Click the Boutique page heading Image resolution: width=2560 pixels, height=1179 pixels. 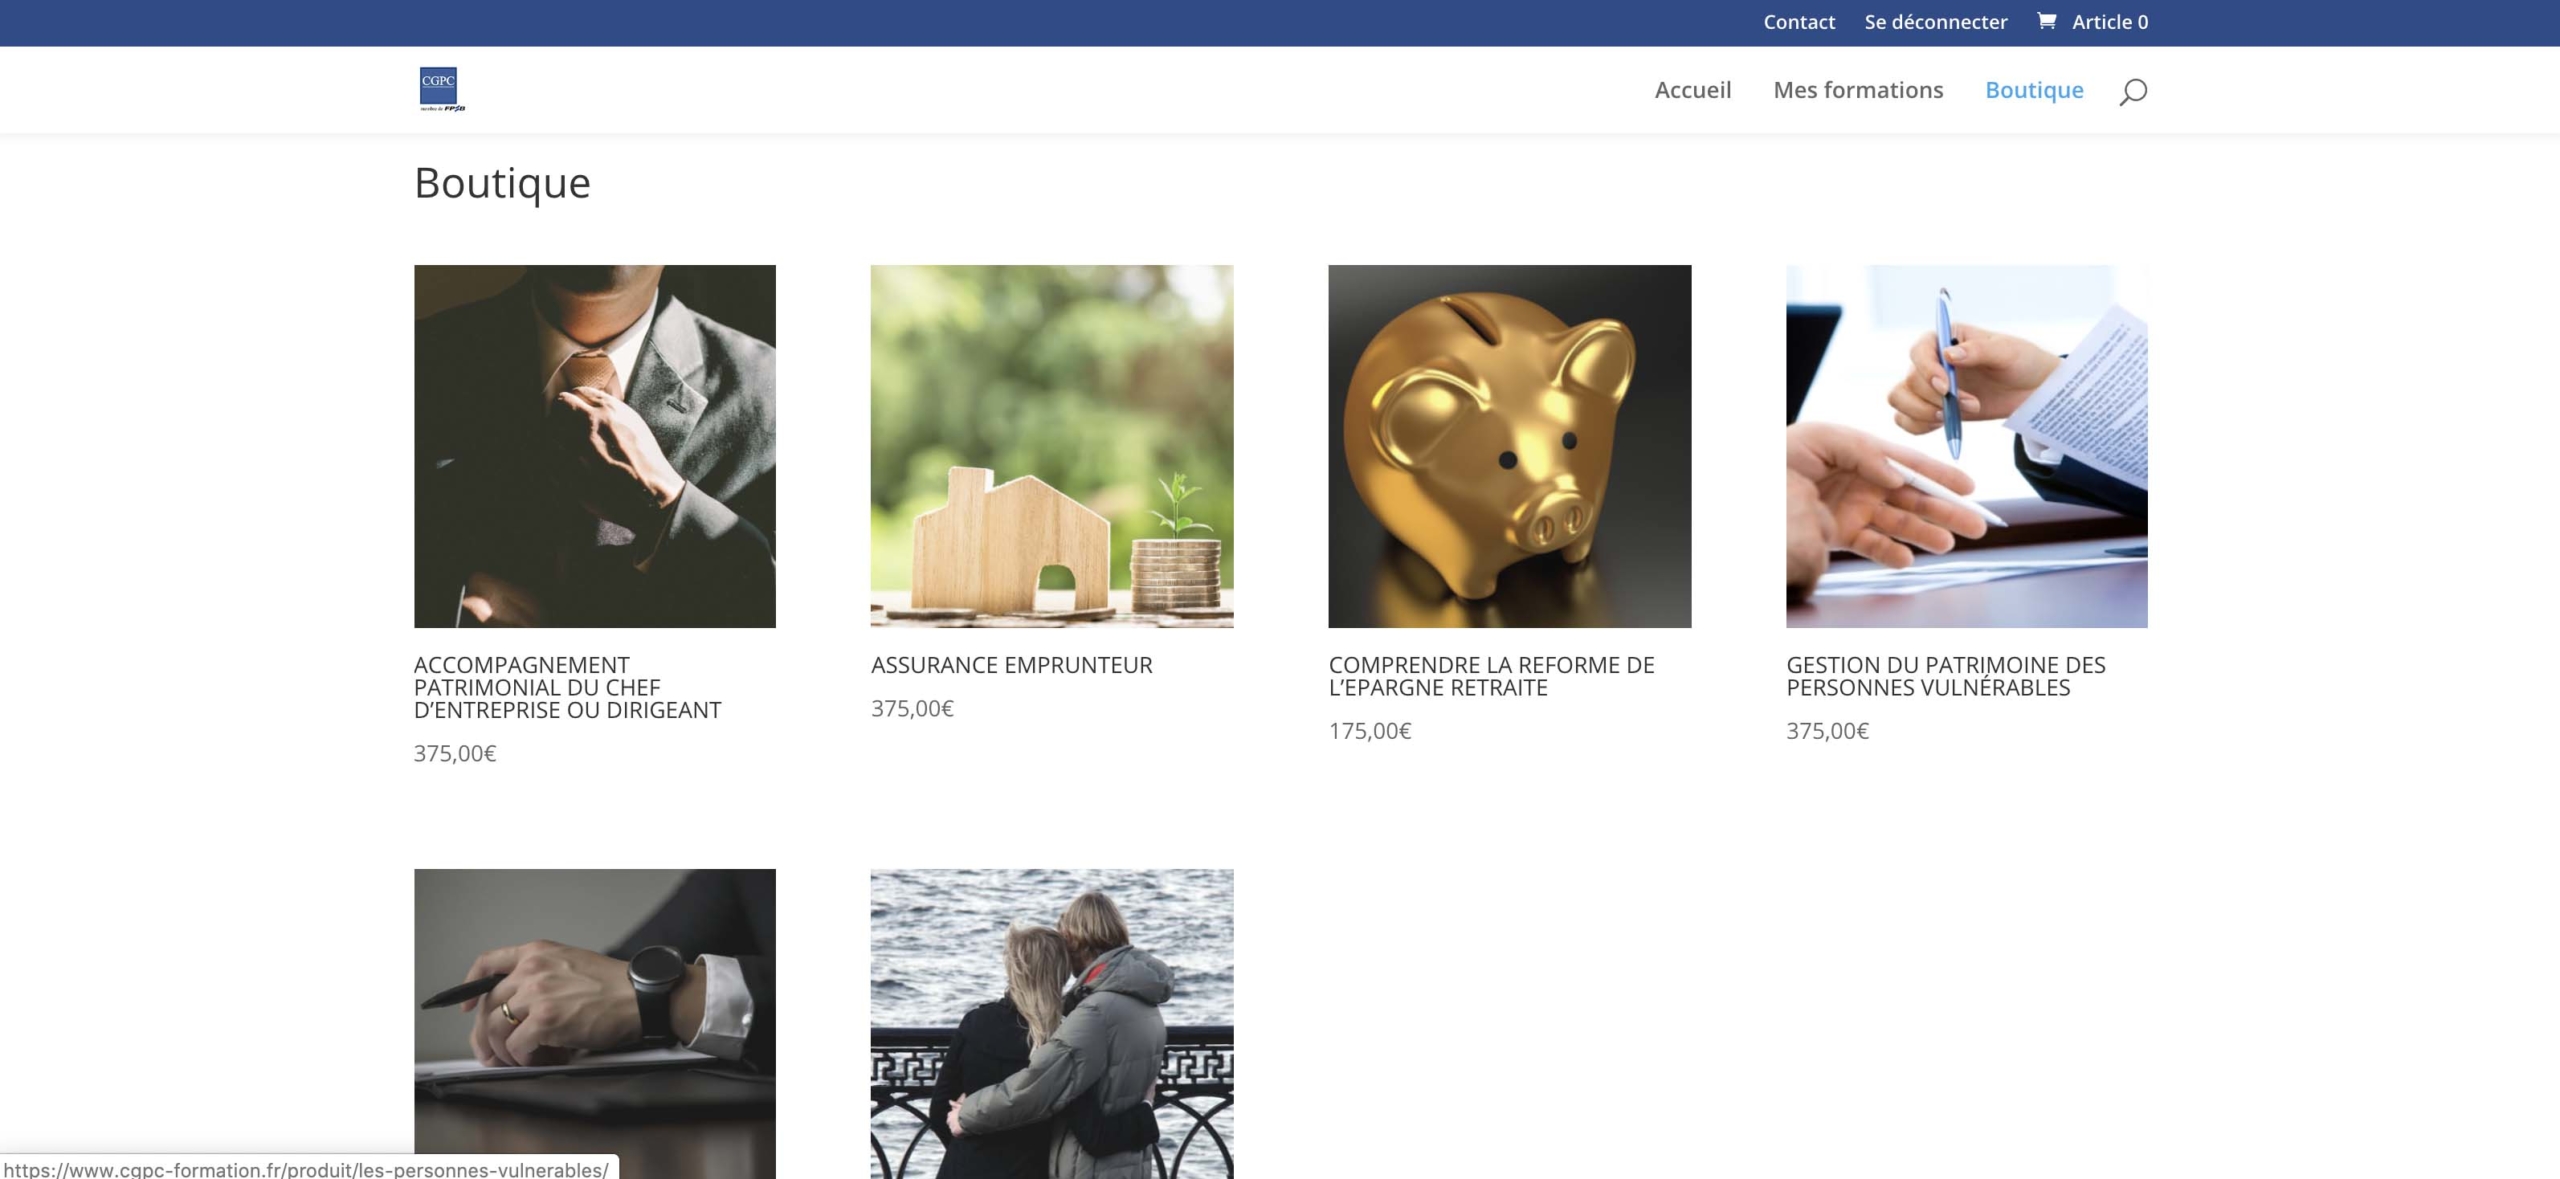pos(502,183)
